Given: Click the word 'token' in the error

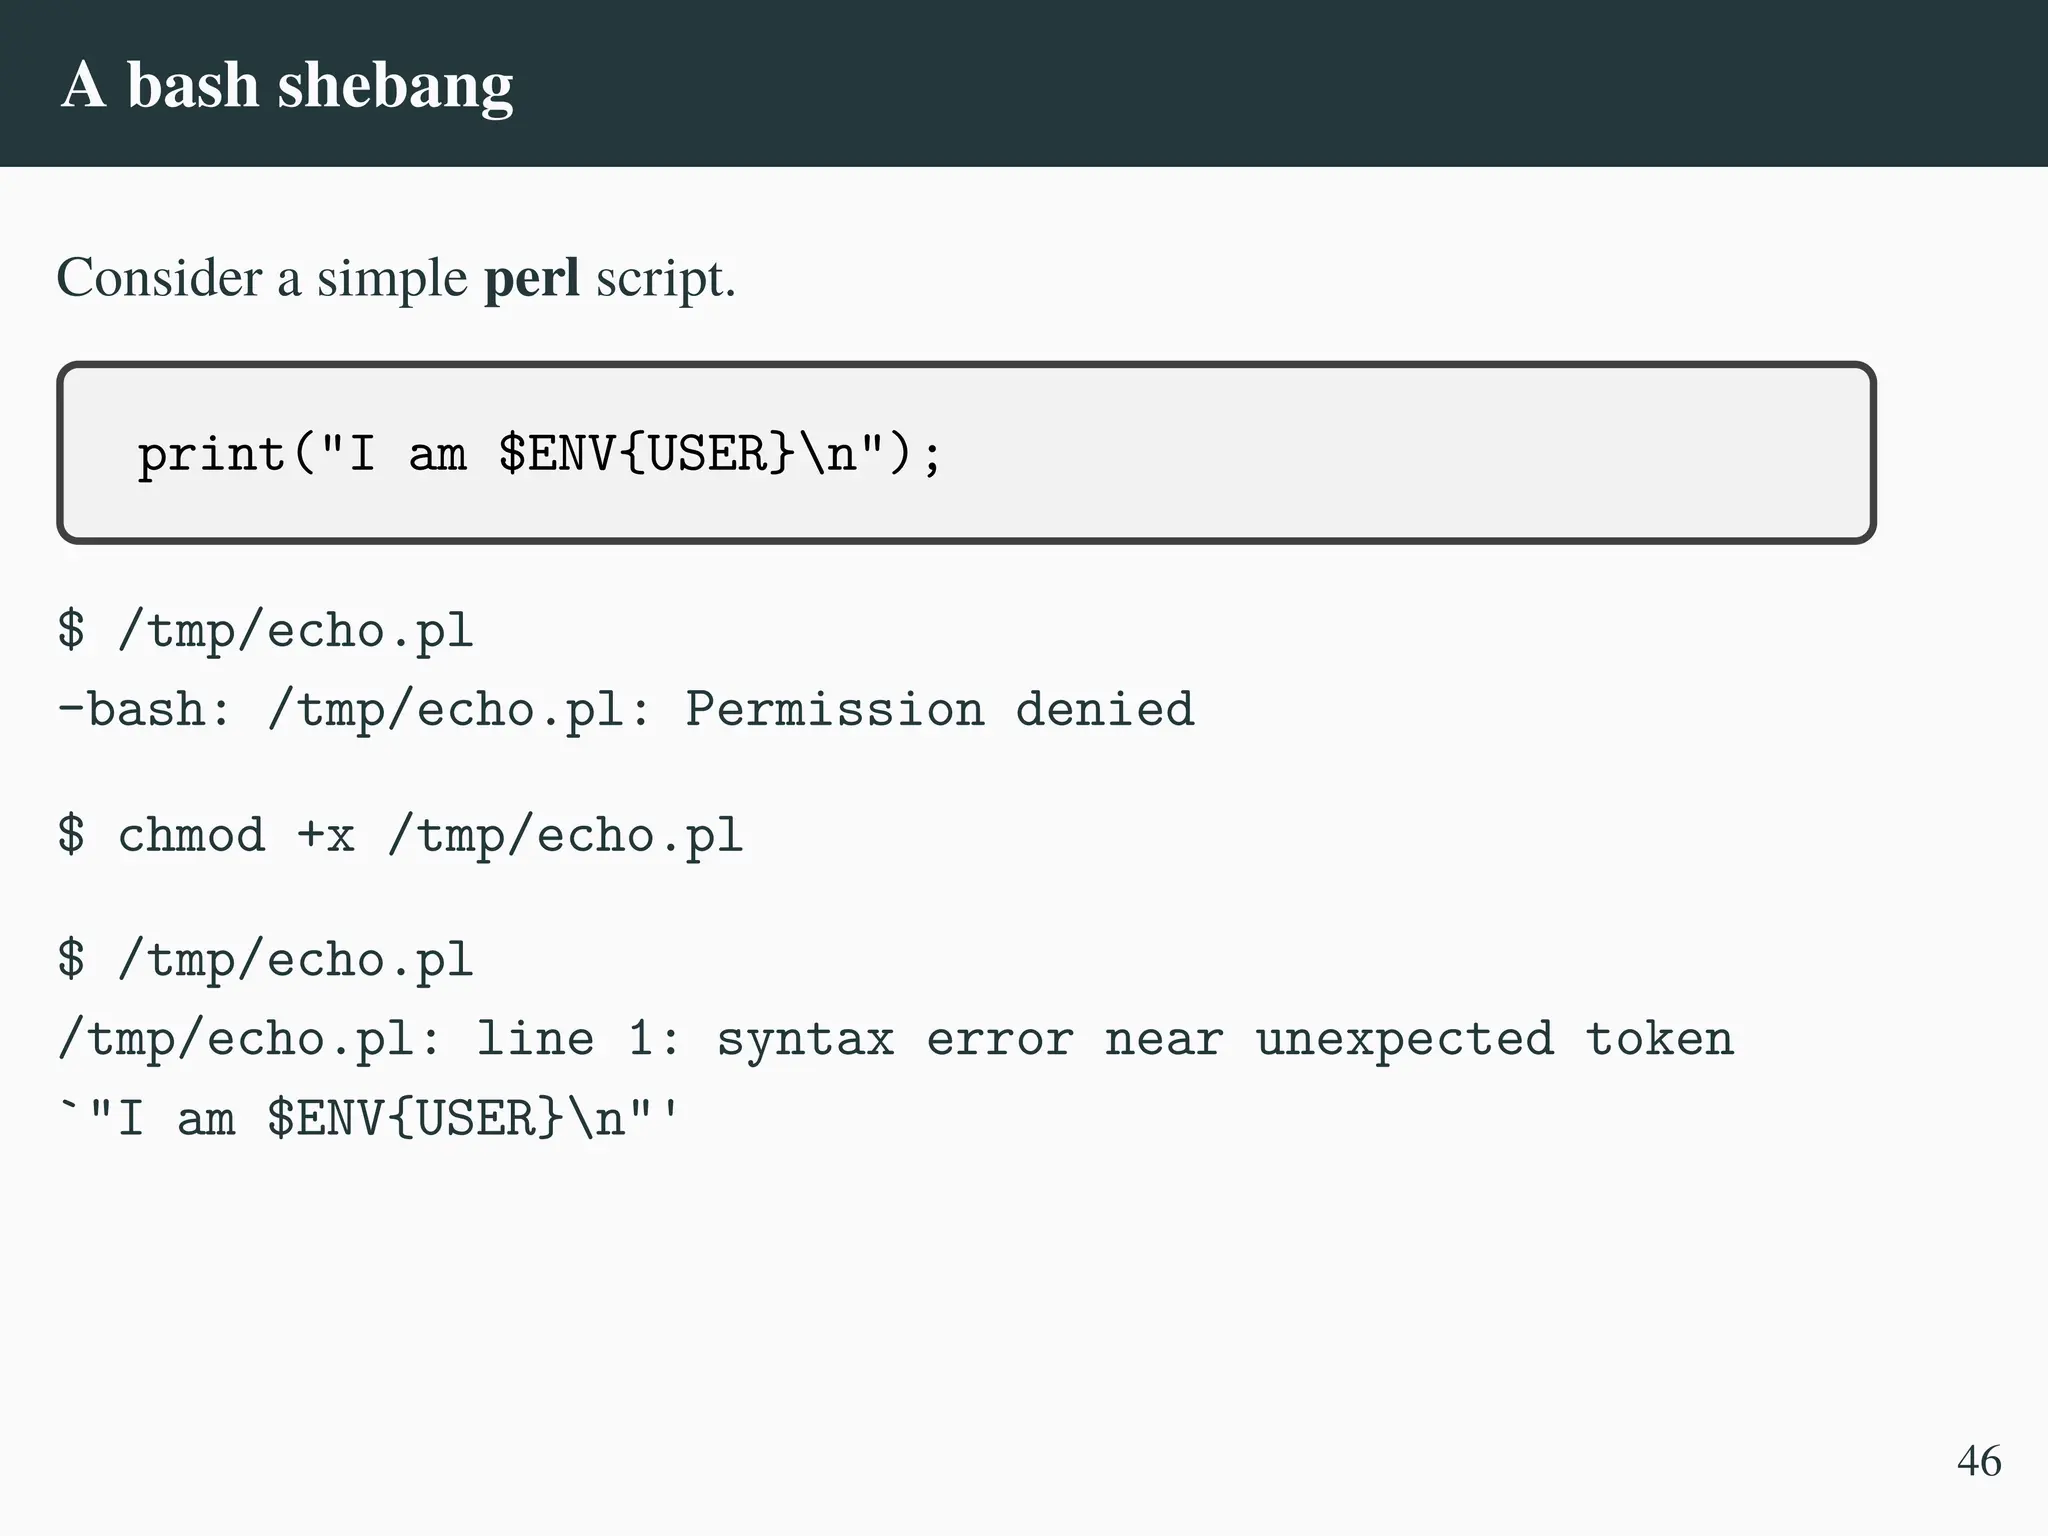Looking at the screenshot, I should click(x=1659, y=1039).
